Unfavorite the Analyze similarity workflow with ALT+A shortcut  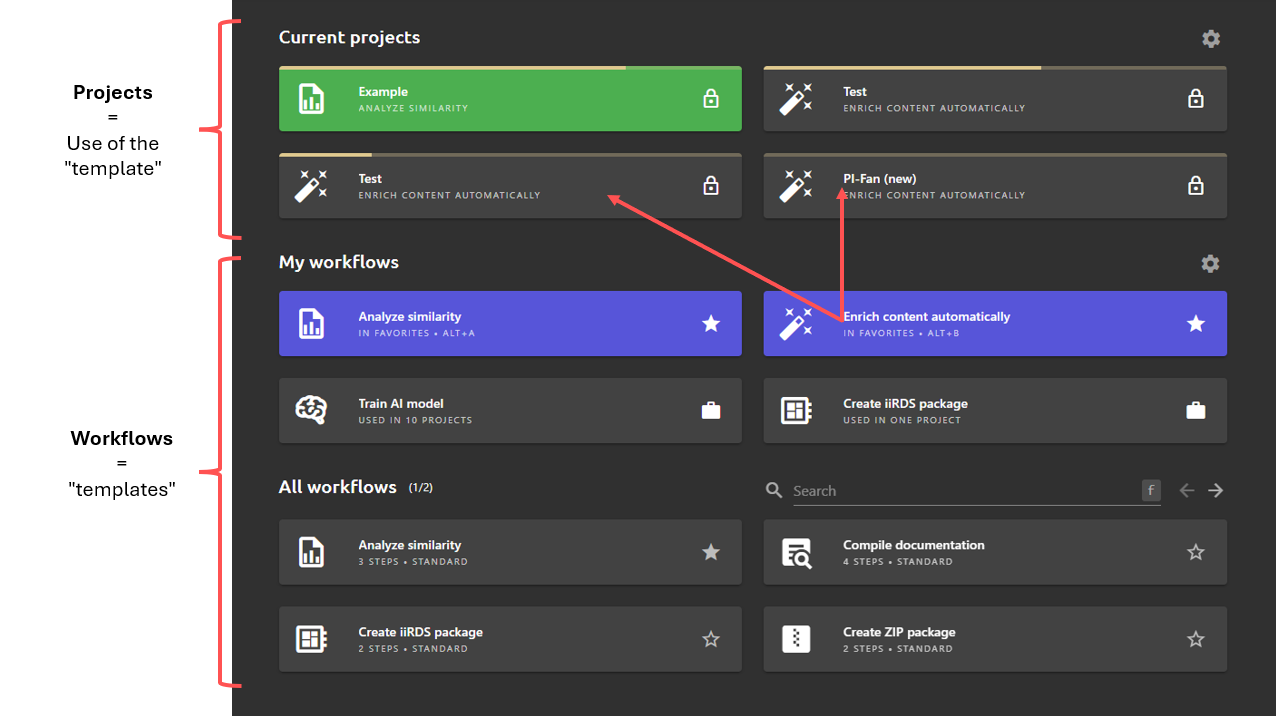pos(711,323)
